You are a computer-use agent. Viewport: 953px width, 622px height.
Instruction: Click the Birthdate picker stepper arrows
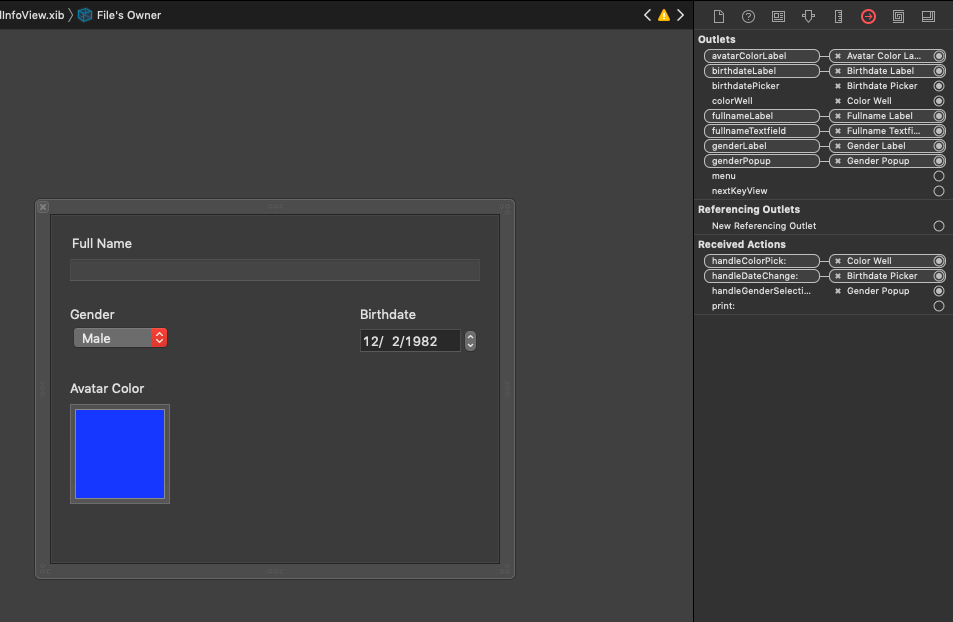coord(471,341)
